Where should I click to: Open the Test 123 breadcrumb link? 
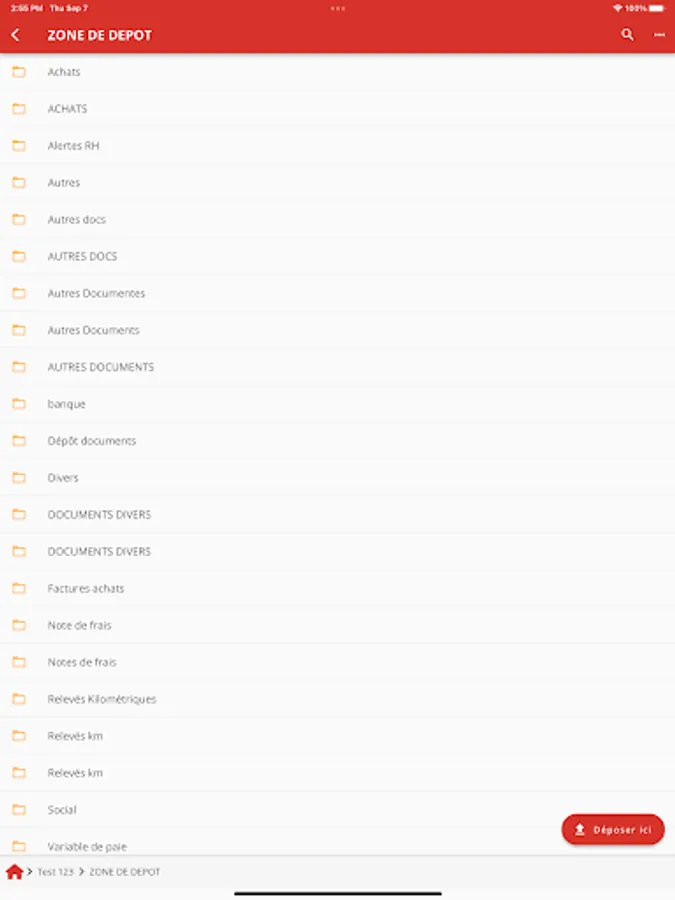click(x=56, y=872)
